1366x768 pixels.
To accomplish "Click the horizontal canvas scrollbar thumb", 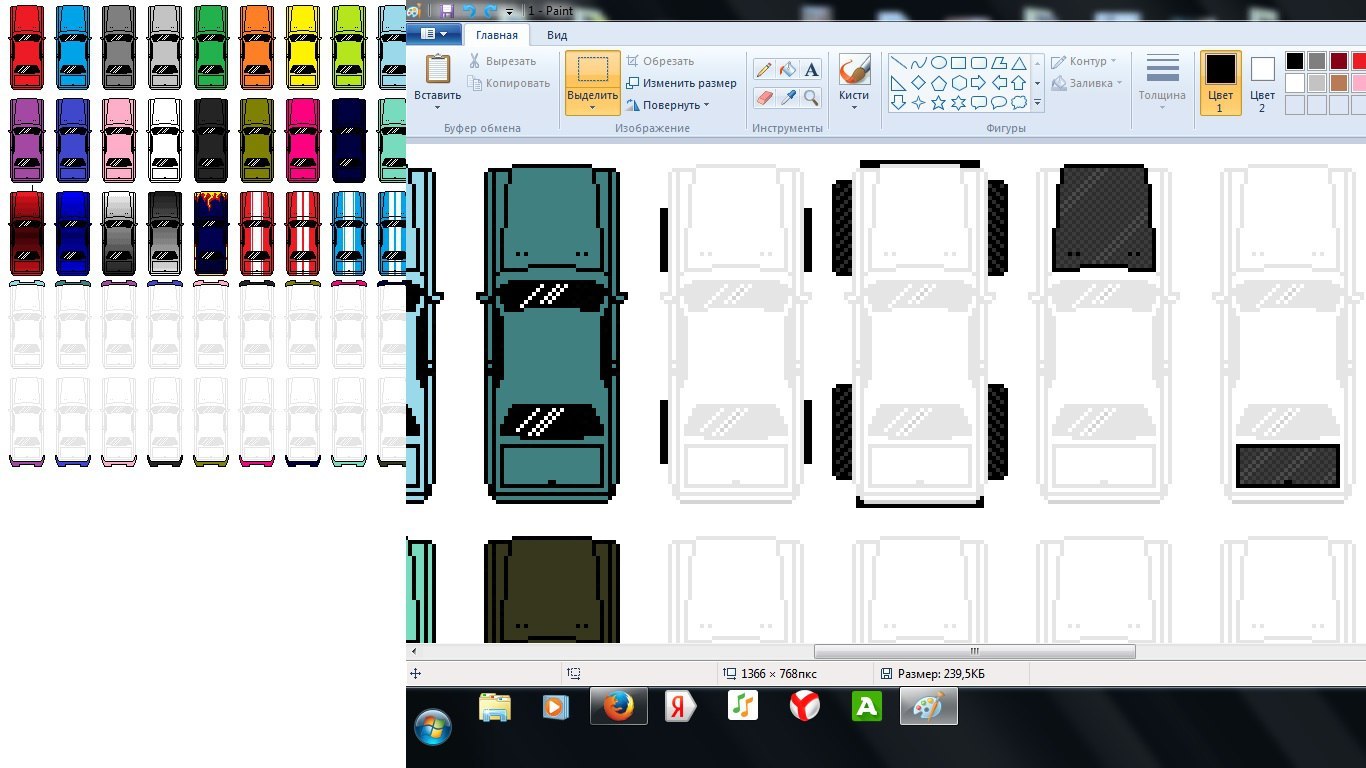I will (975, 651).
